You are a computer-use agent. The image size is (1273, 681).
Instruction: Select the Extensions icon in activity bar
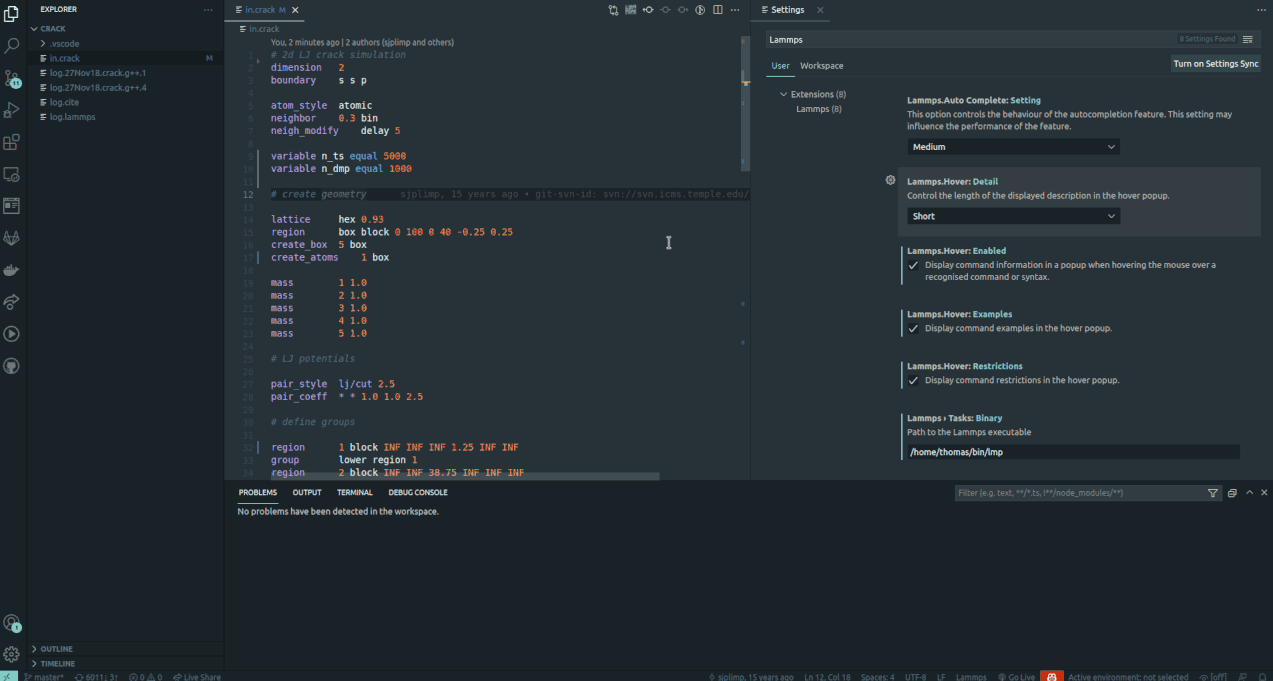pyautogui.click(x=11, y=142)
